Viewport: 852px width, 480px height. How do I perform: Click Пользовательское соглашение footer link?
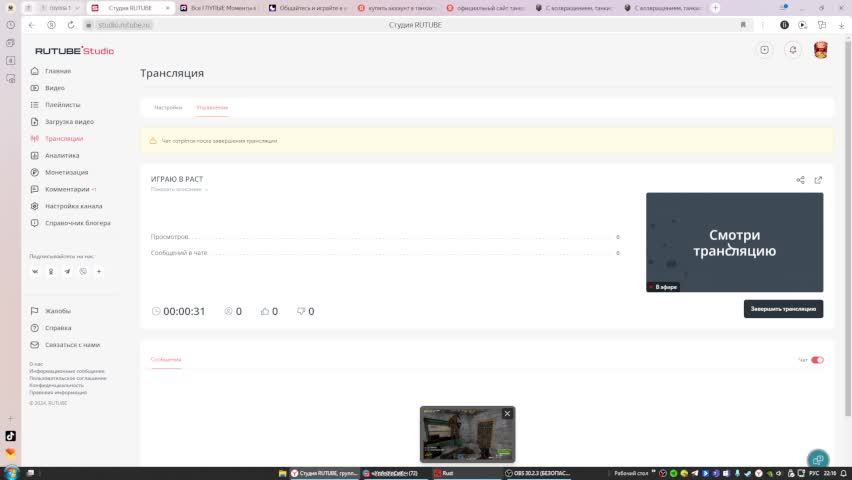(x=68, y=378)
